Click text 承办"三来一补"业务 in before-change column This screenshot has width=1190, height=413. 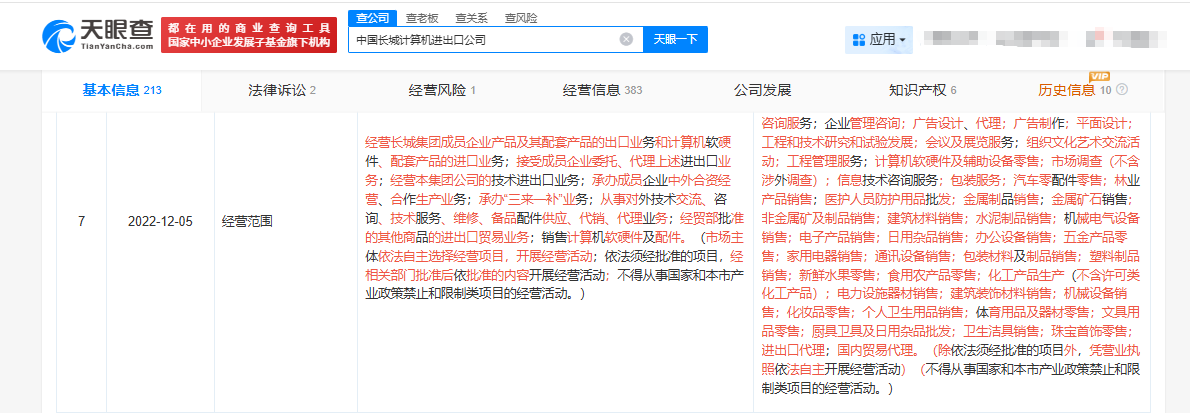[x=532, y=199]
